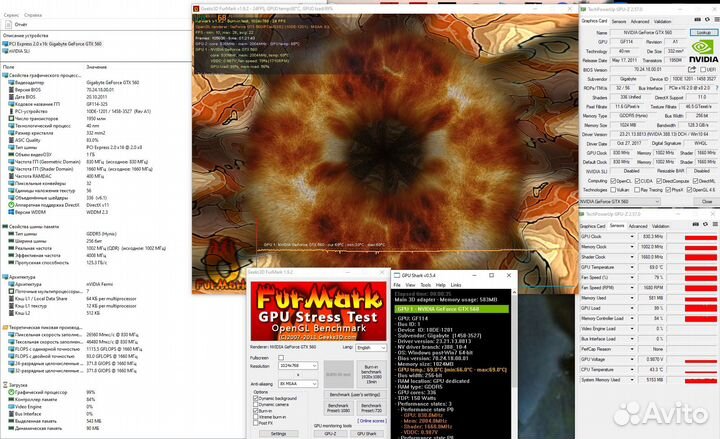Click FurMark render window title icon
This screenshot has height=439, width=720.
click(x=196, y=8)
